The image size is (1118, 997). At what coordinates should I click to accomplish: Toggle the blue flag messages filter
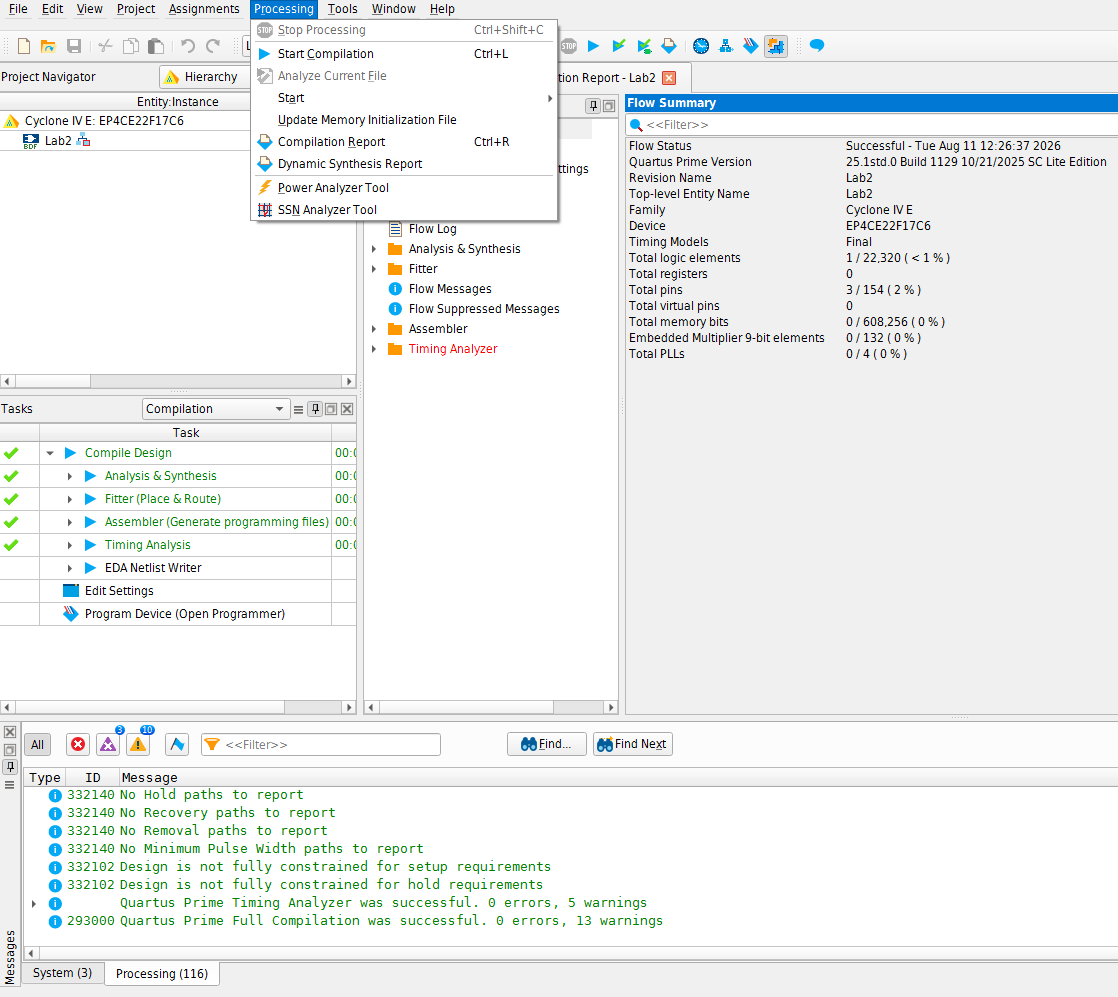(x=177, y=745)
